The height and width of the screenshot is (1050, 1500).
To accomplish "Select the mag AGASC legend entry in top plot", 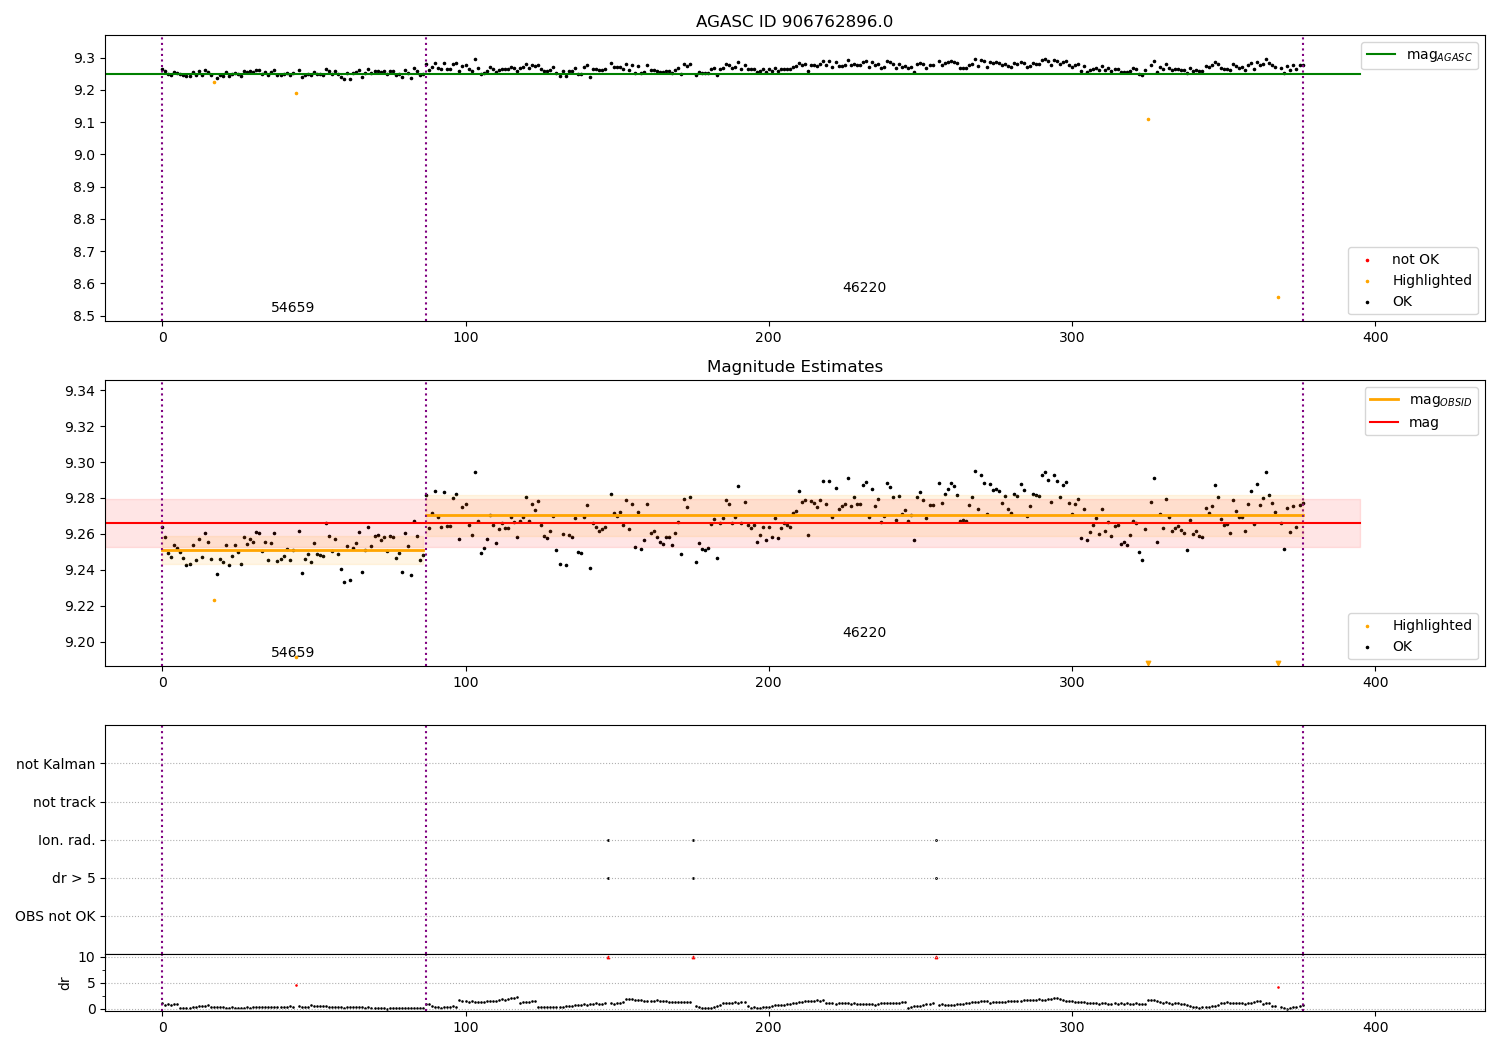I will point(1420,55).
